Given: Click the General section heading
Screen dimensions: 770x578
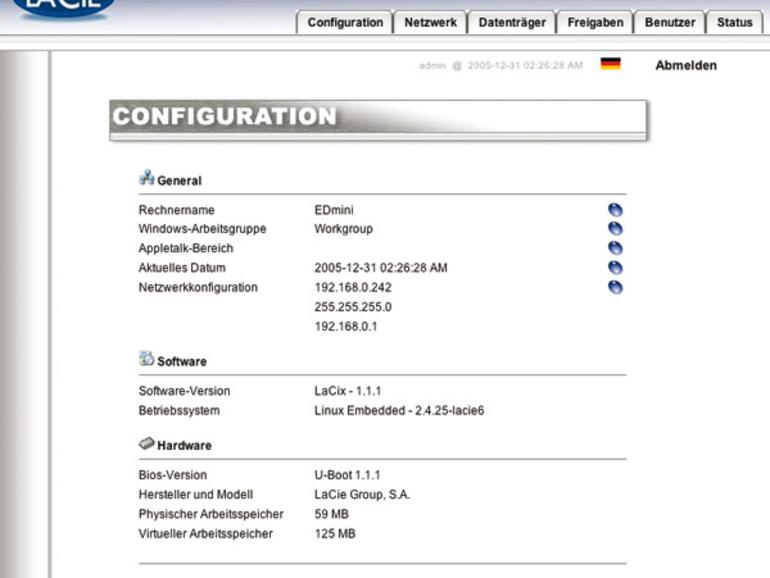Looking at the screenshot, I should click(x=179, y=181).
